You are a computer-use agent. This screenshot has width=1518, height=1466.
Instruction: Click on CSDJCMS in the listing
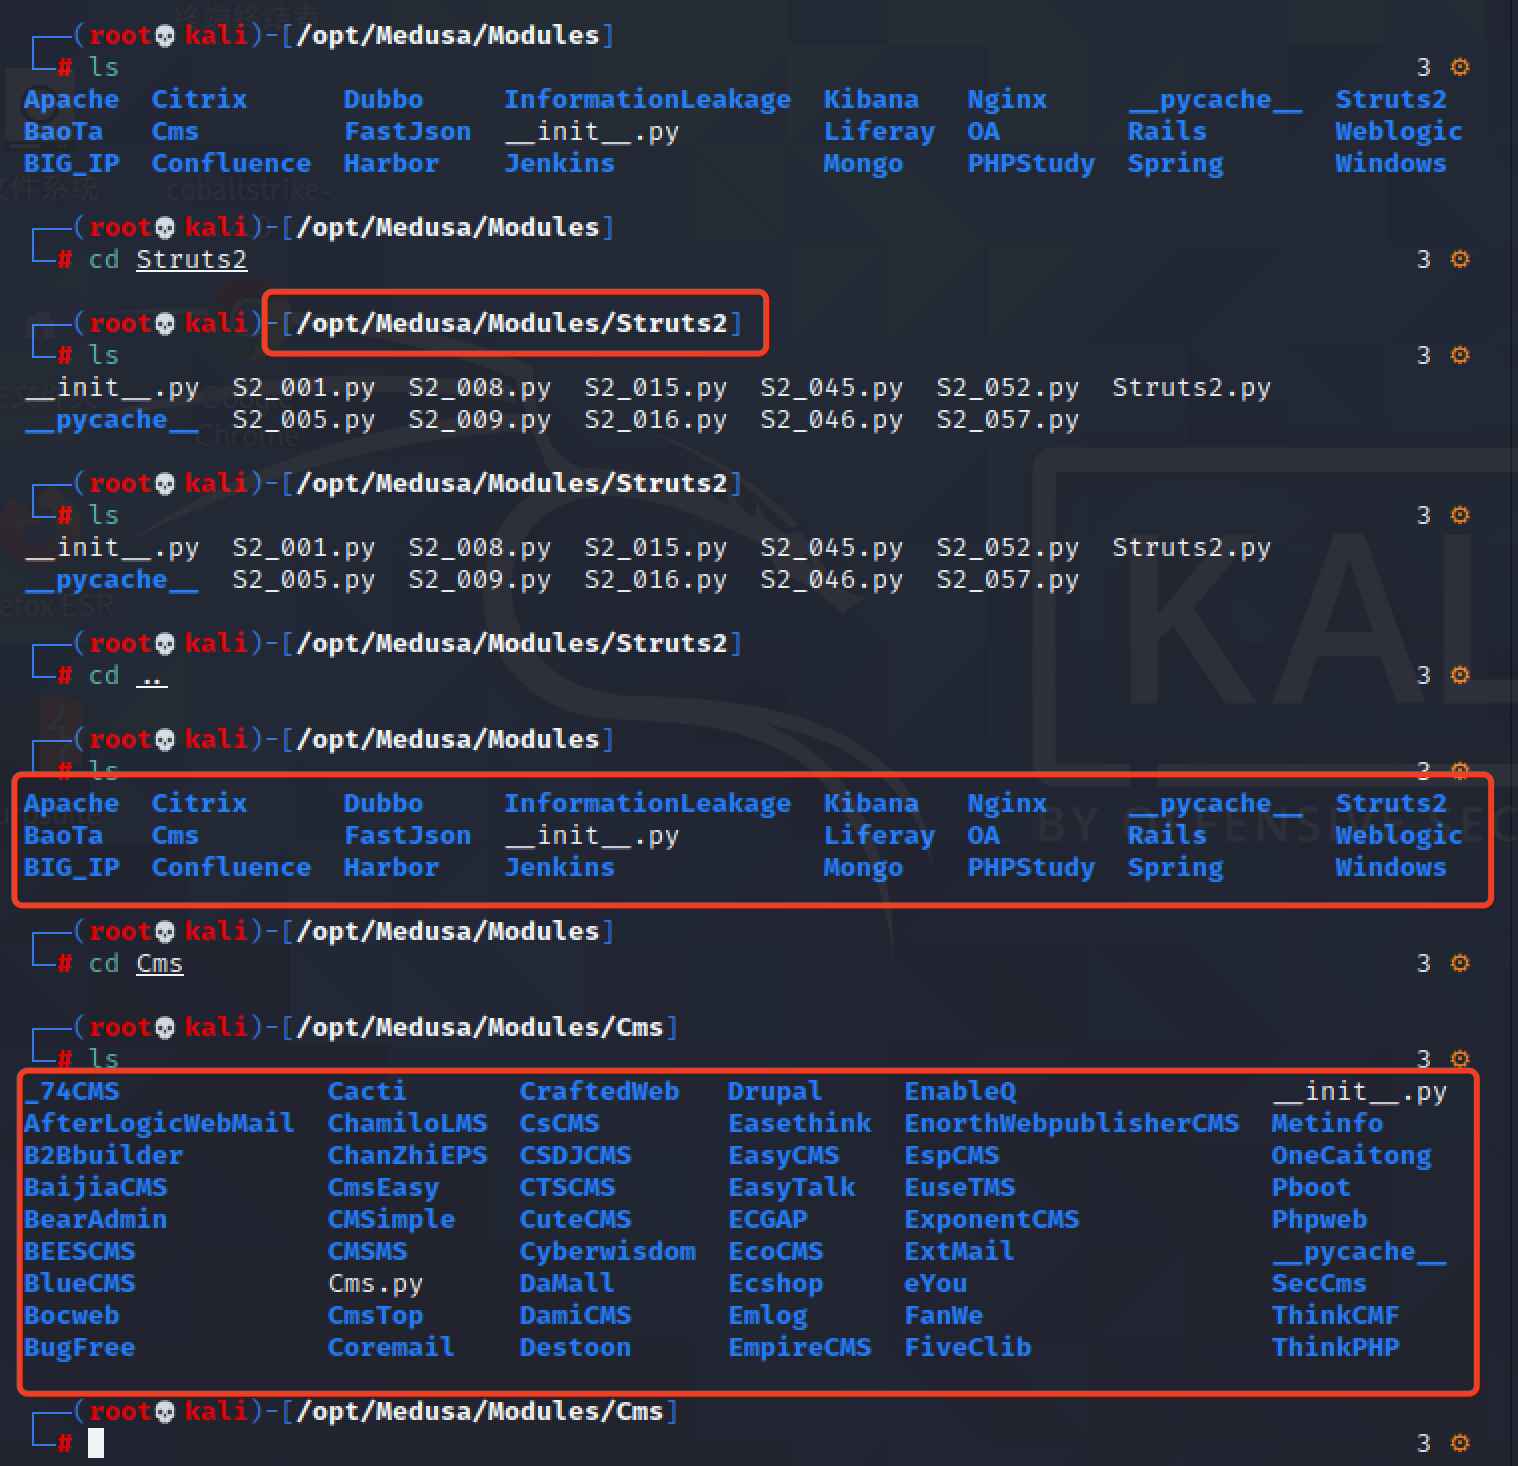click(575, 1156)
